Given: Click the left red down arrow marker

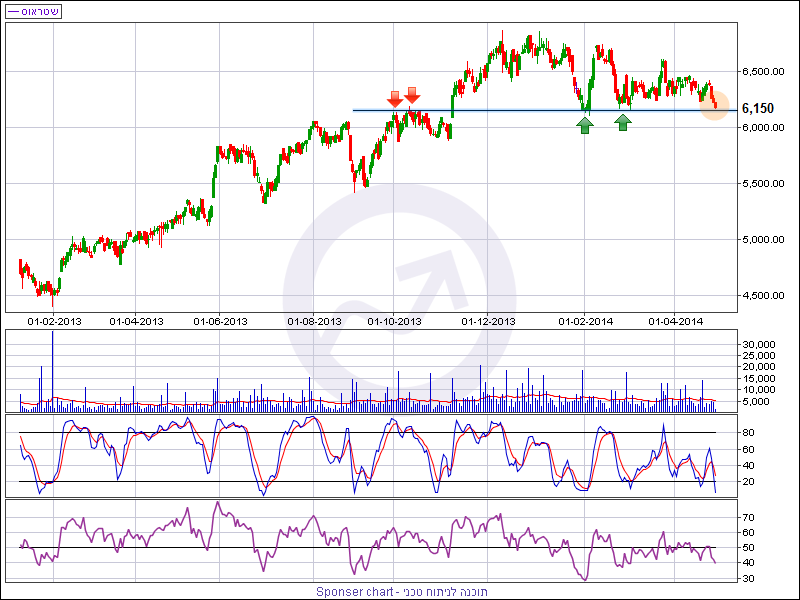Looking at the screenshot, I should click(395, 97).
